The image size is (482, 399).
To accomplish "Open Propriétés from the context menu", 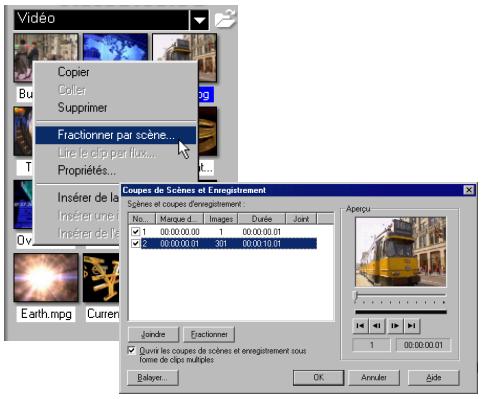I will point(86,170).
